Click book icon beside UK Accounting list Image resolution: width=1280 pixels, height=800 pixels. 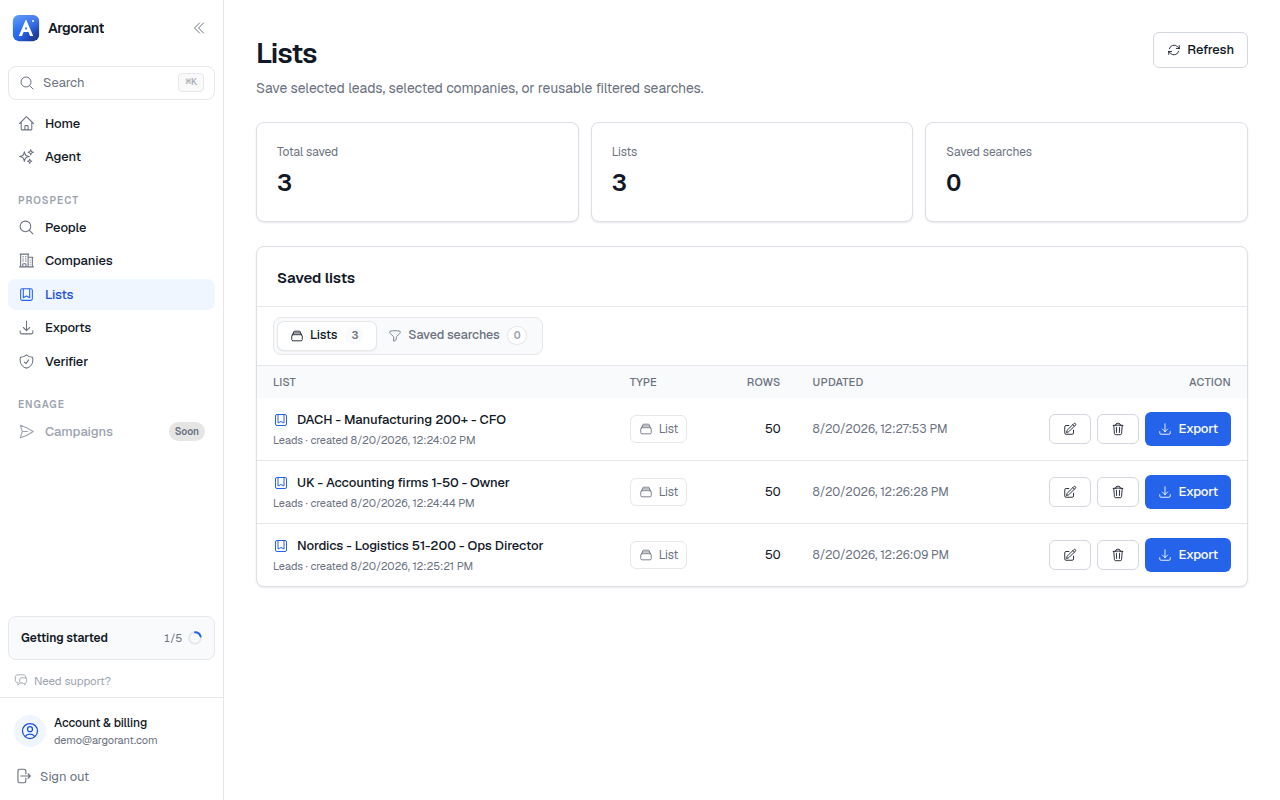(281, 483)
